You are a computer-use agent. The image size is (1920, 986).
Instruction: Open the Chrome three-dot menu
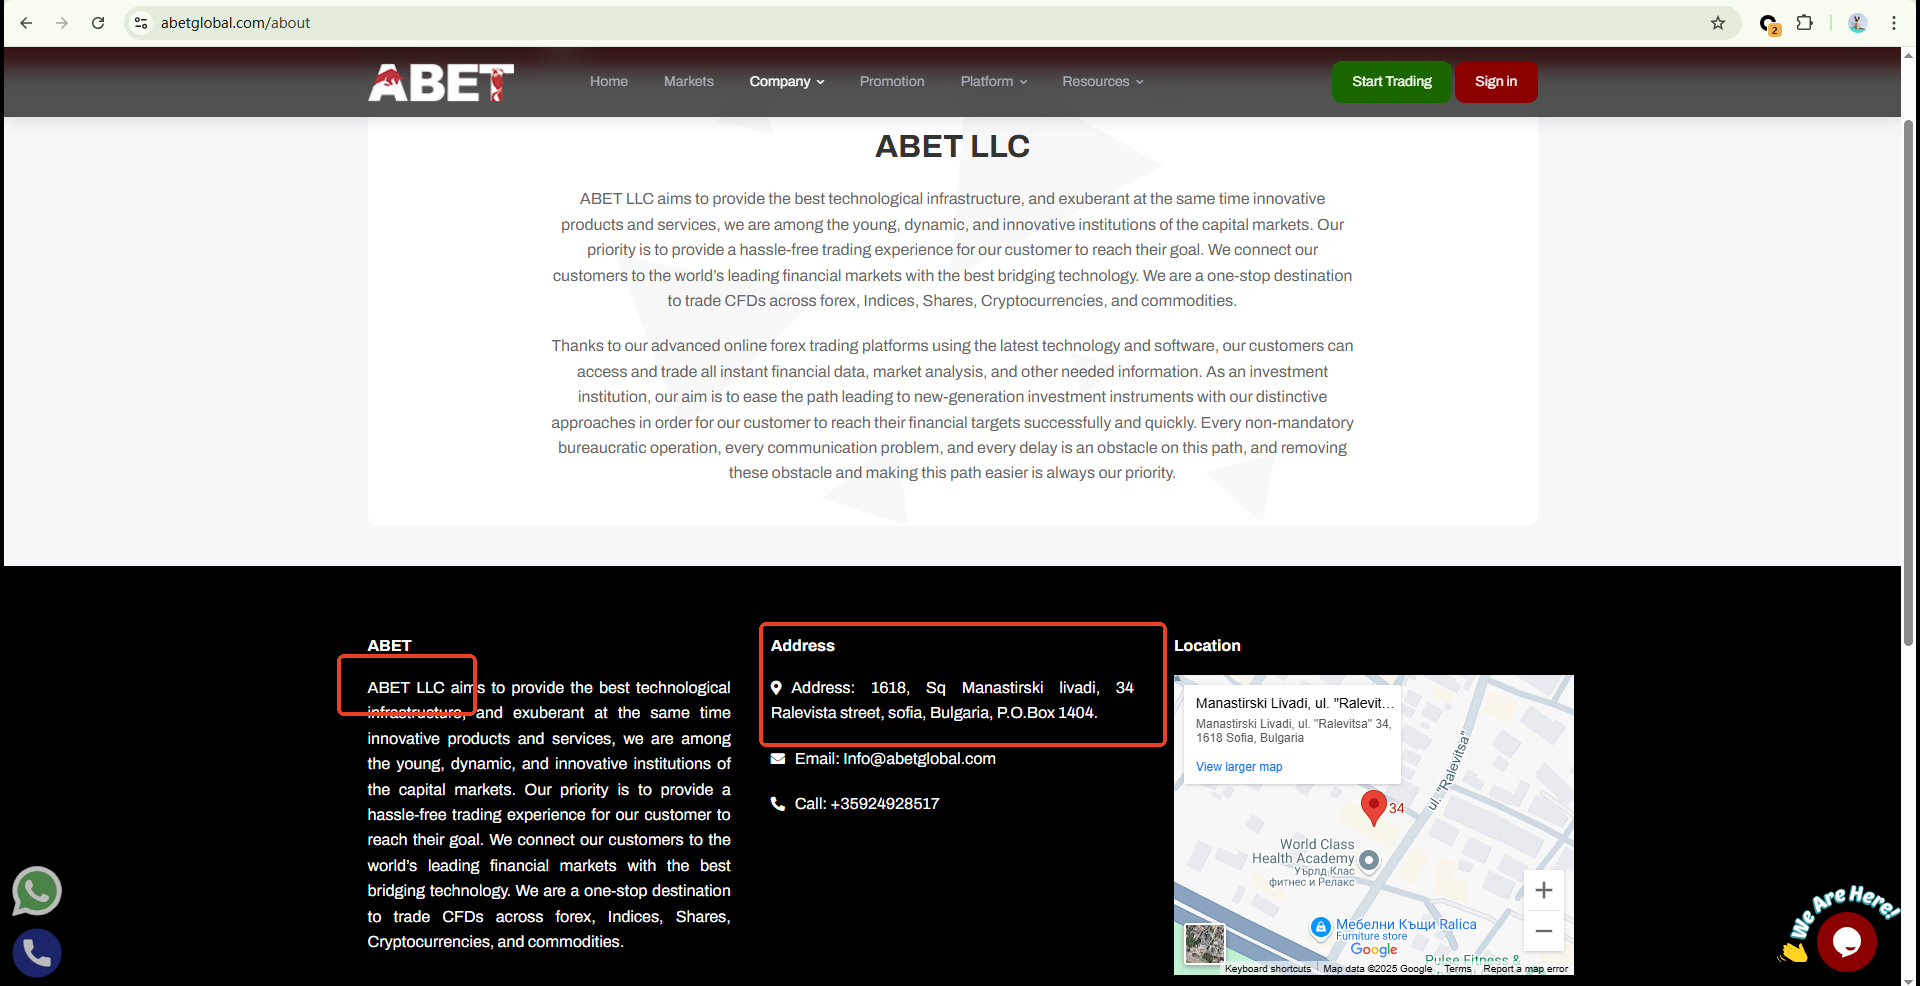(x=1894, y=23)
